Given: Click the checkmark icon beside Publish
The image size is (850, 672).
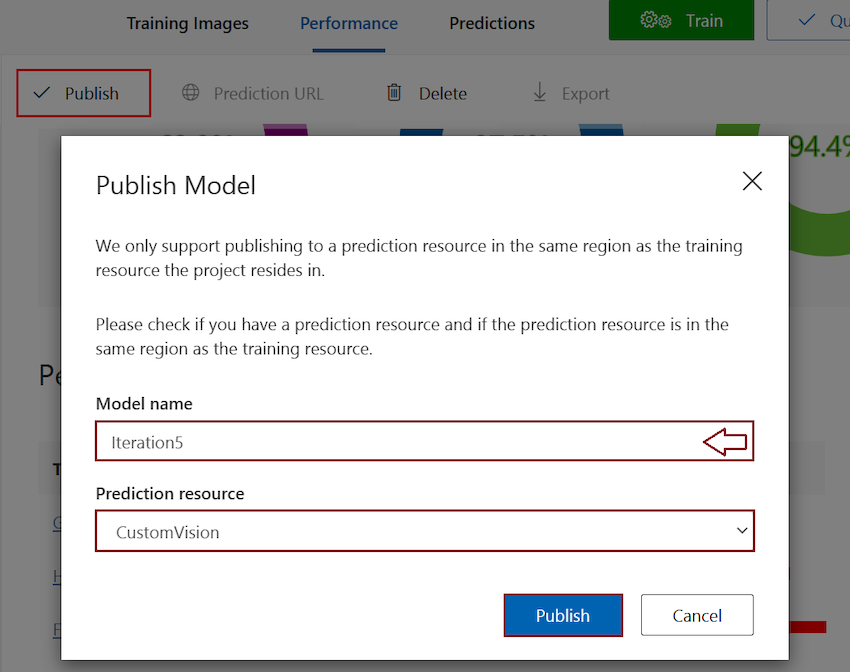Looking at the screenshot, I should tap(42, 93).
